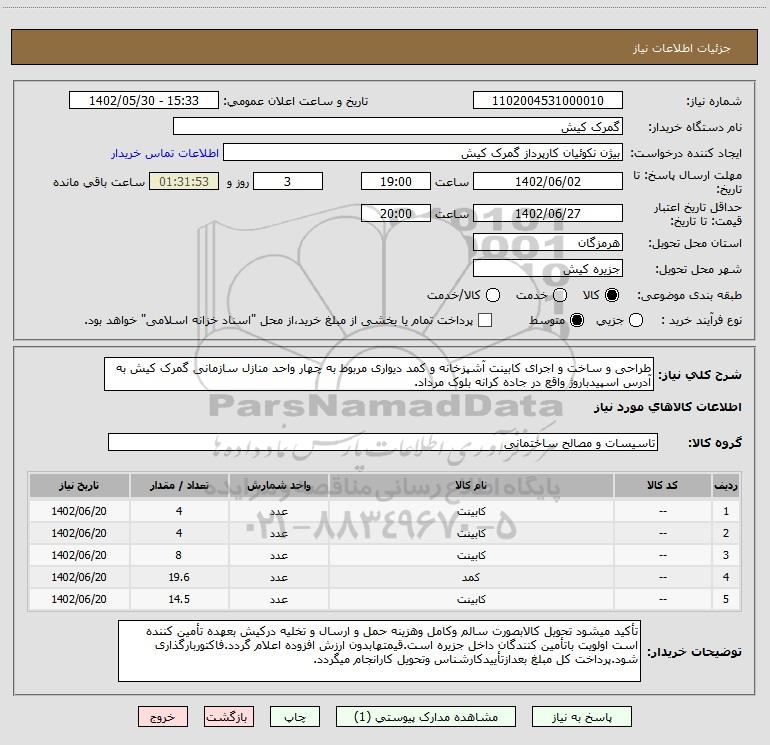The image size is (770, 745).
Task: Click the province field هرمزگان
Action: pos(548,242)
